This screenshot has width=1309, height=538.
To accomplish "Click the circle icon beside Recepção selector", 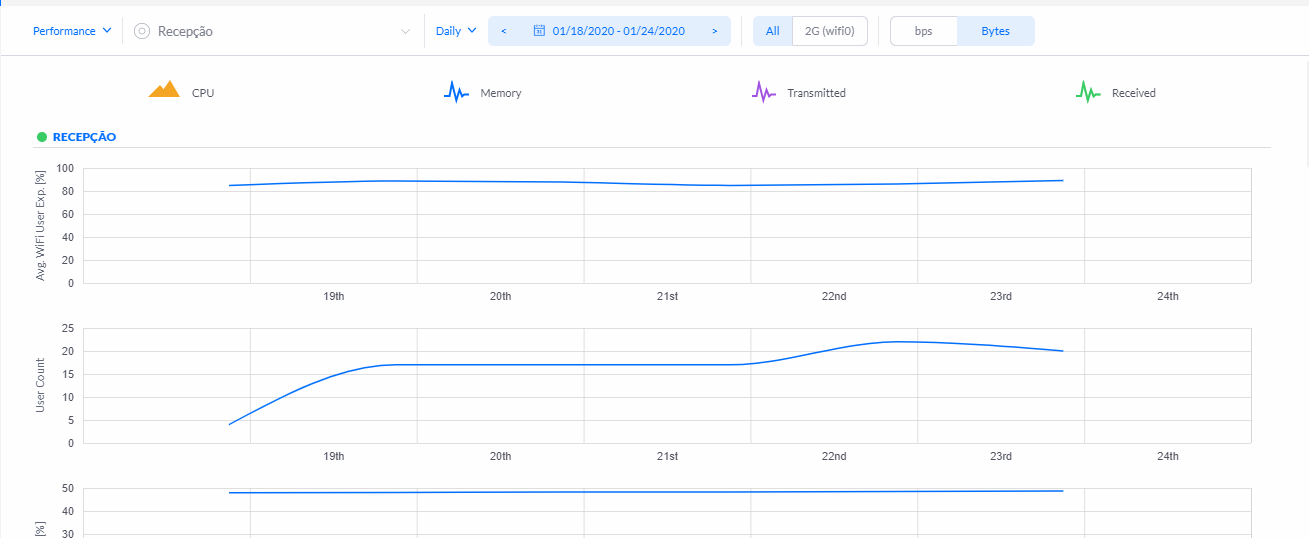I will pyautogui.click(x=142, y=31).
